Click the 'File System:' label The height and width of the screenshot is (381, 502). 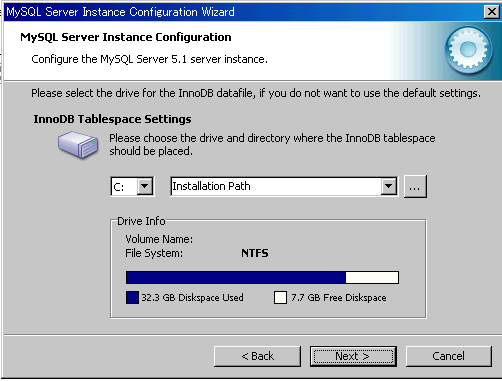pos(154,253)
